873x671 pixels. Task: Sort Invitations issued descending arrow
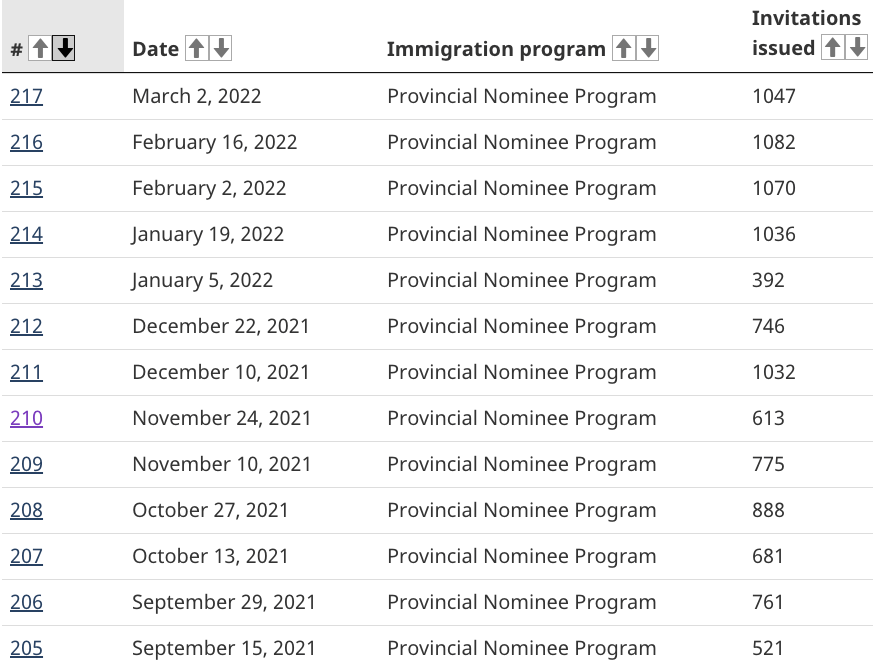click(x=856, y=47)
